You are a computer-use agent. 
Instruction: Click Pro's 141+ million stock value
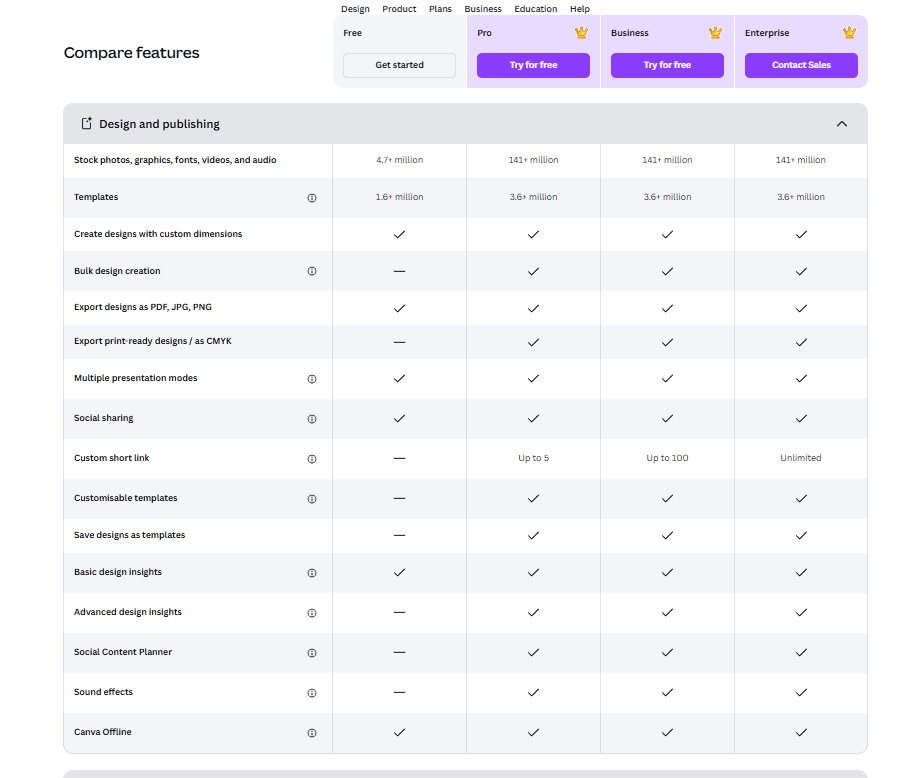[x=533, y=160]
